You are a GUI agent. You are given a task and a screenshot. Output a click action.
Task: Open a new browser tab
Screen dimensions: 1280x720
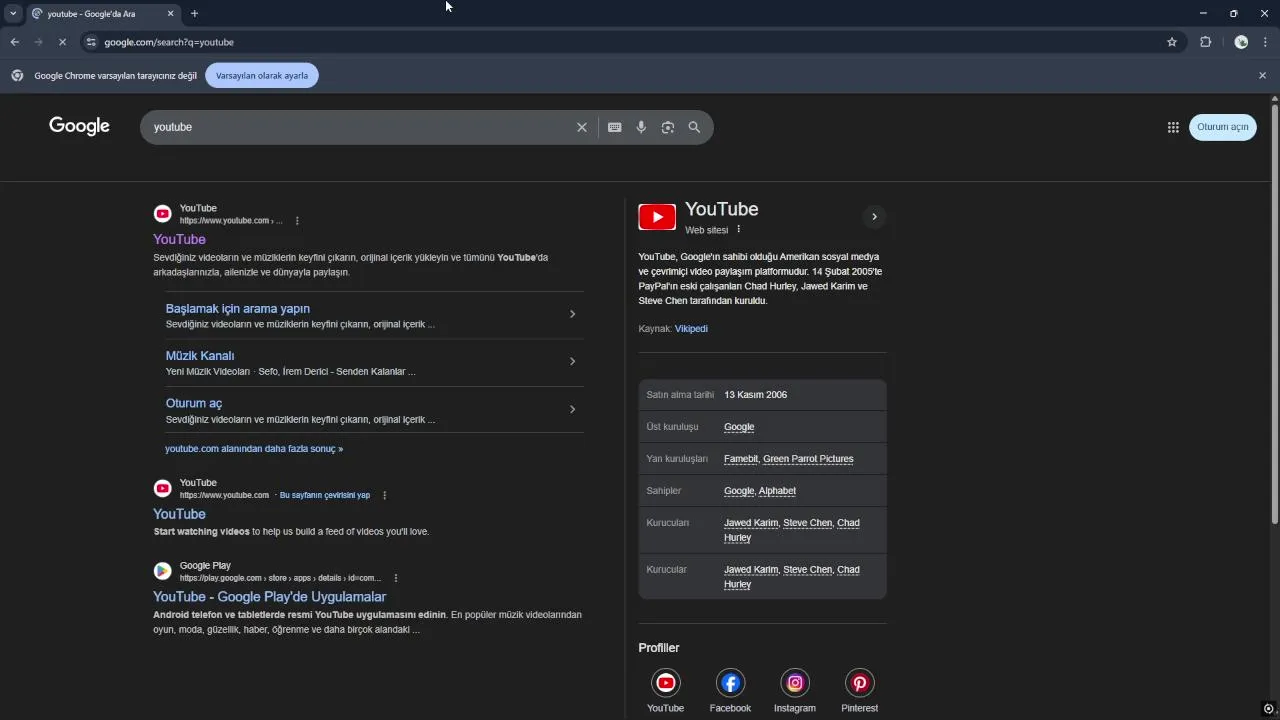(x=194, y=13)
